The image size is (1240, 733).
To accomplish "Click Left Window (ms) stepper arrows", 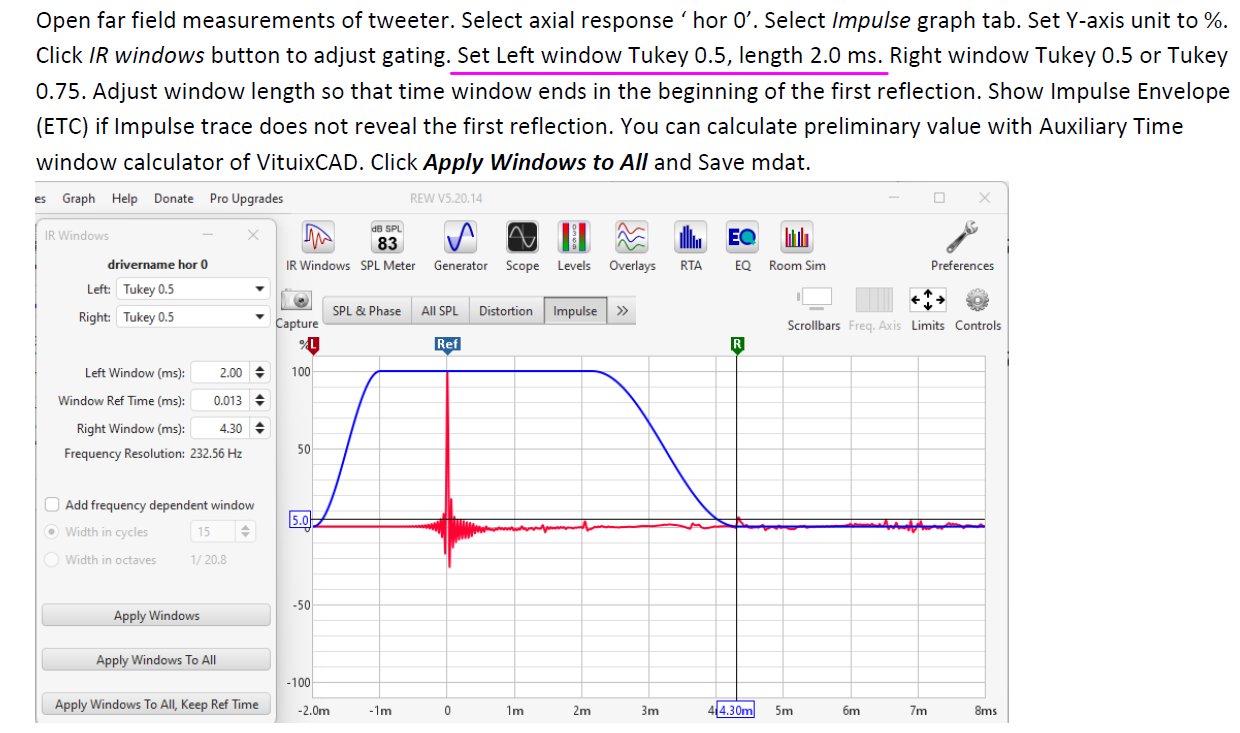I will pyautogui.click(x=260, y=373).
